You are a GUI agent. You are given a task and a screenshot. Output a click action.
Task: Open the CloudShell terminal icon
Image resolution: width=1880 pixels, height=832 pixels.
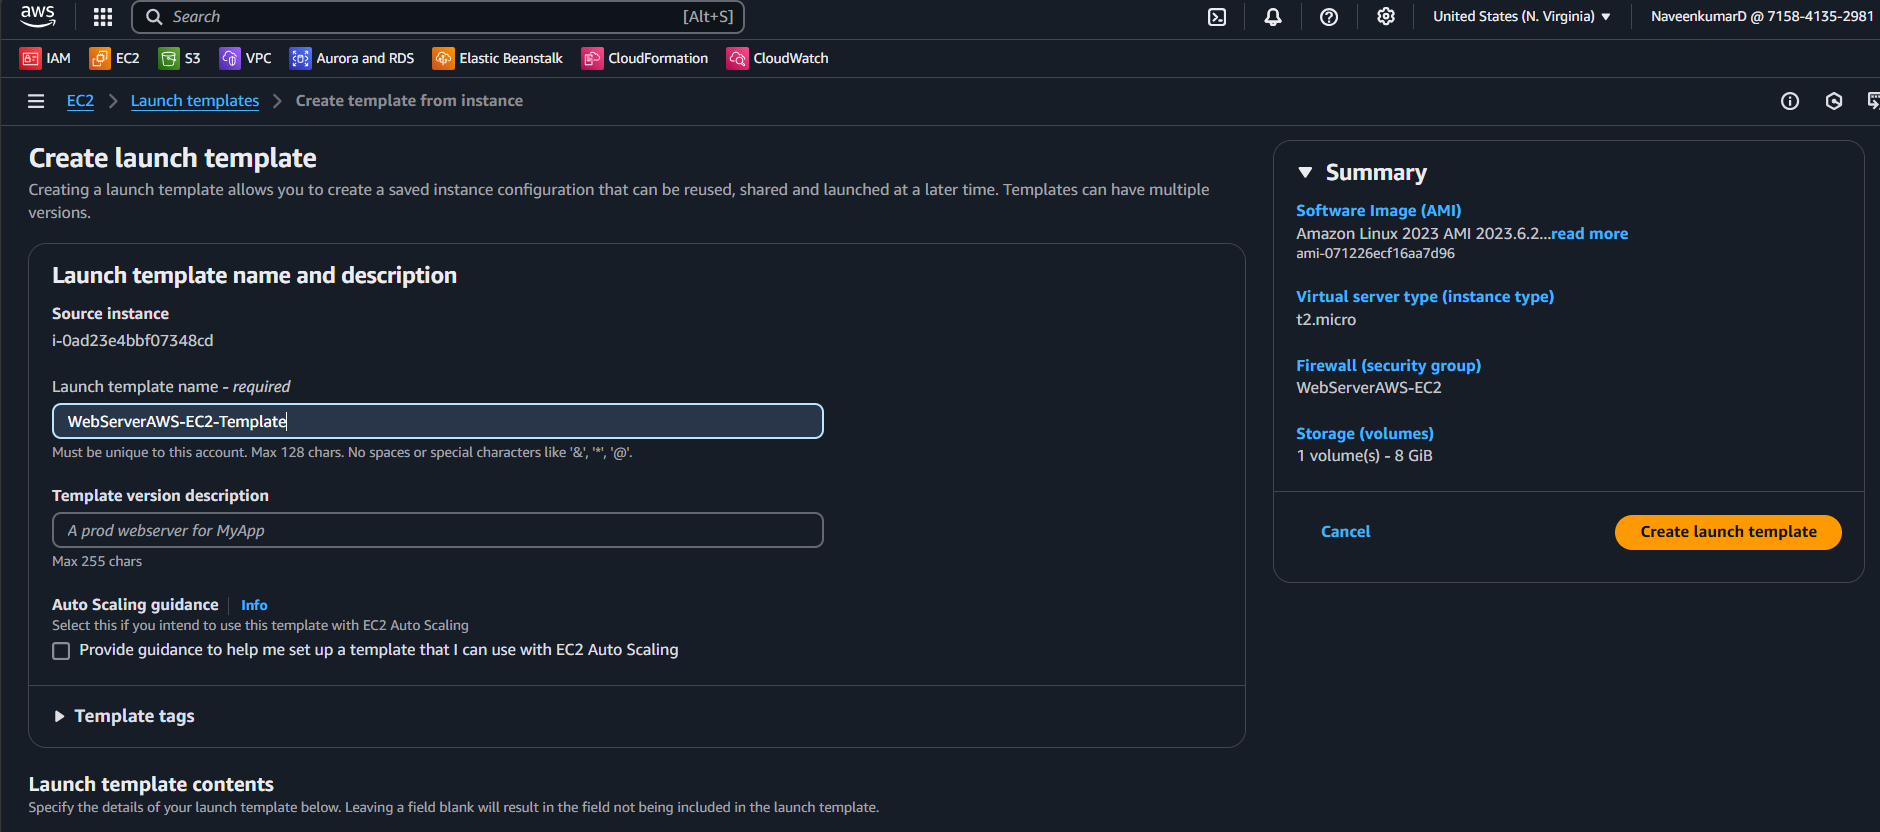1217,17
